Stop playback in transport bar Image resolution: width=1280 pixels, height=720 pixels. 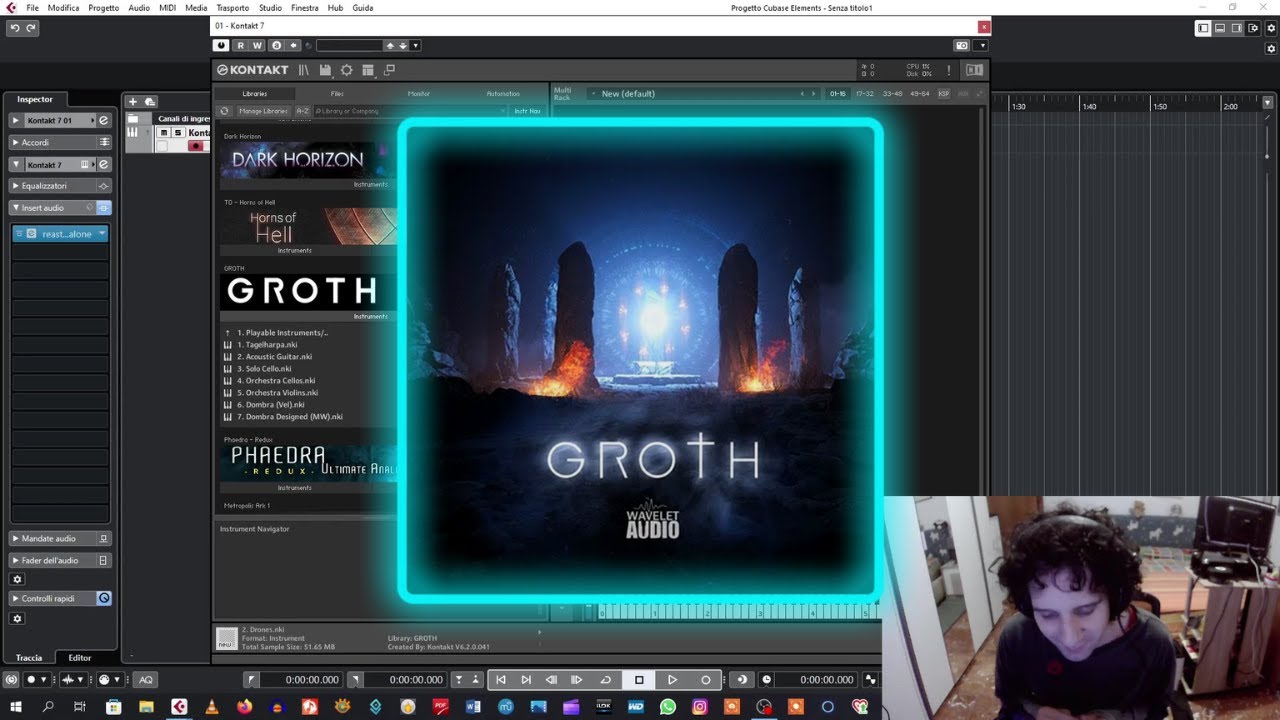click(x=639, y=680)
